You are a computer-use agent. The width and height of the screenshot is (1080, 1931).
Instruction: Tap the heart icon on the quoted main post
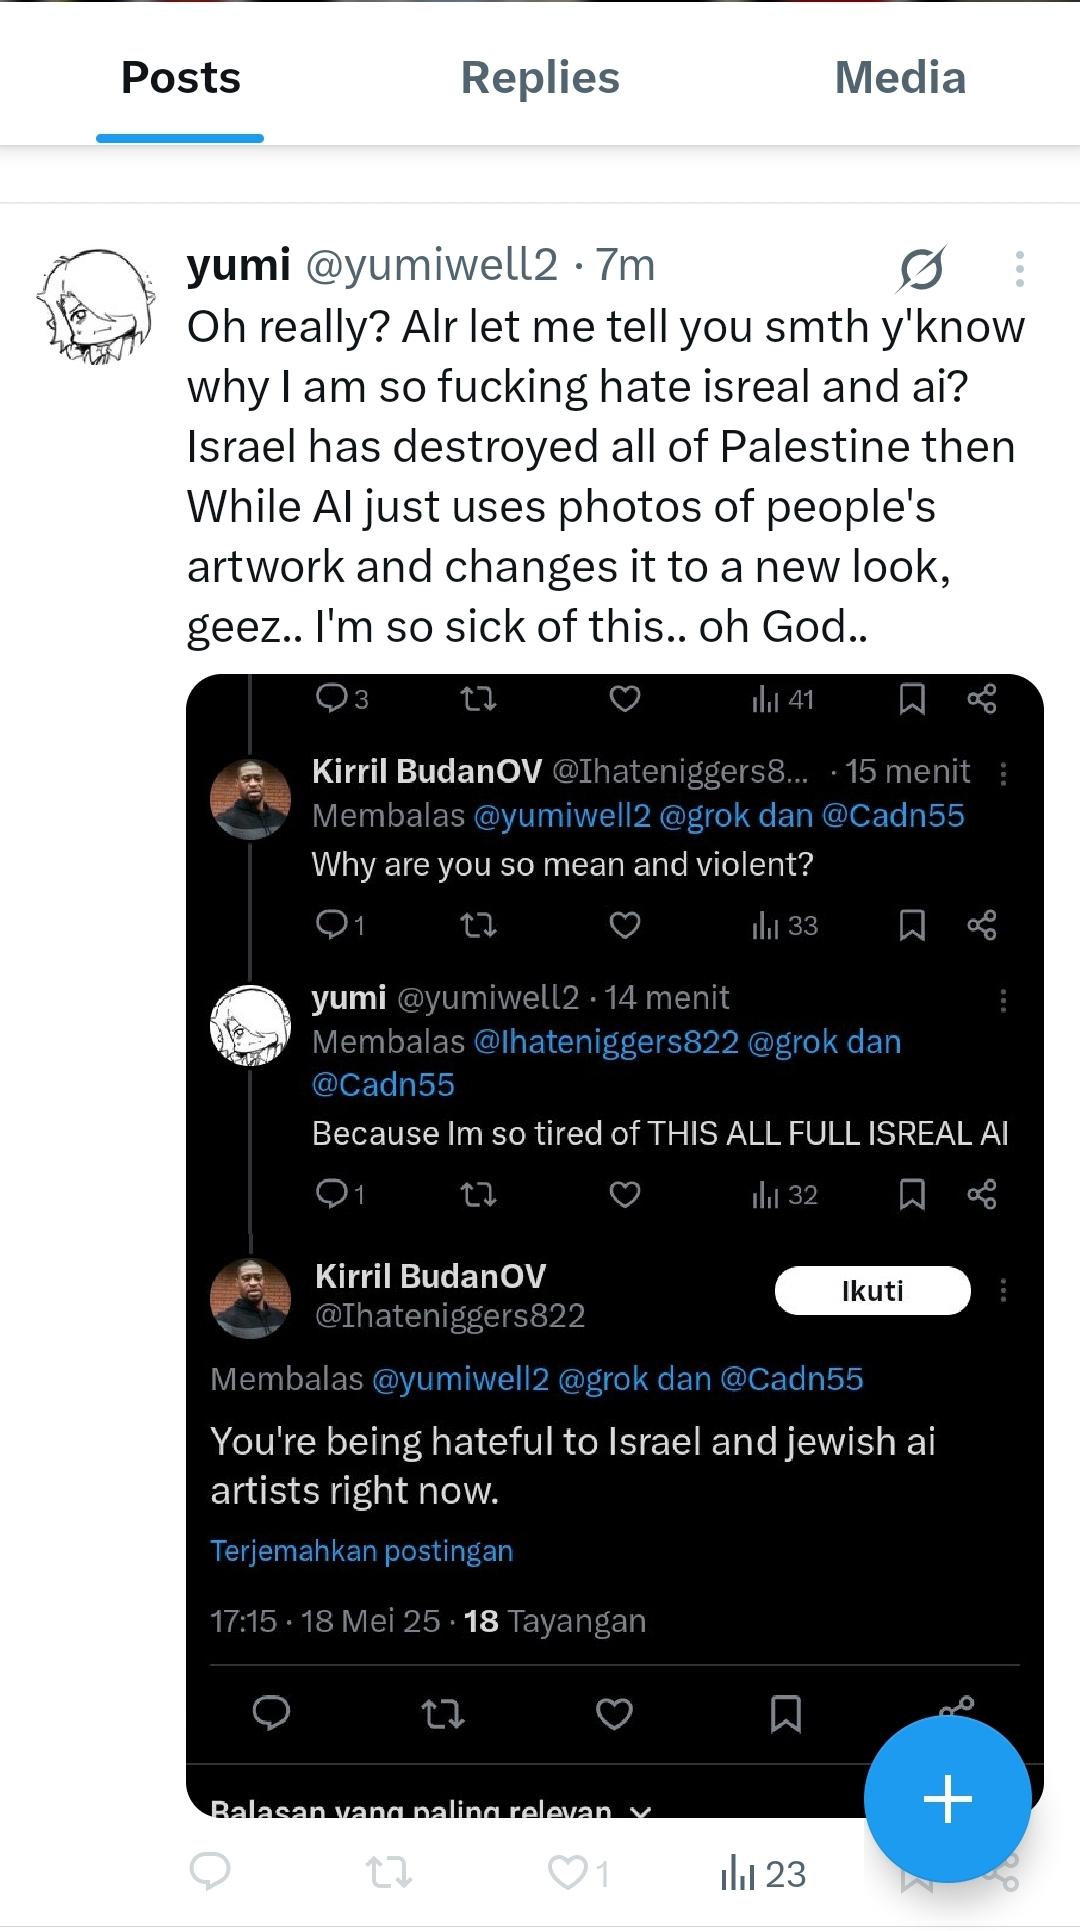coord(614,1713)
